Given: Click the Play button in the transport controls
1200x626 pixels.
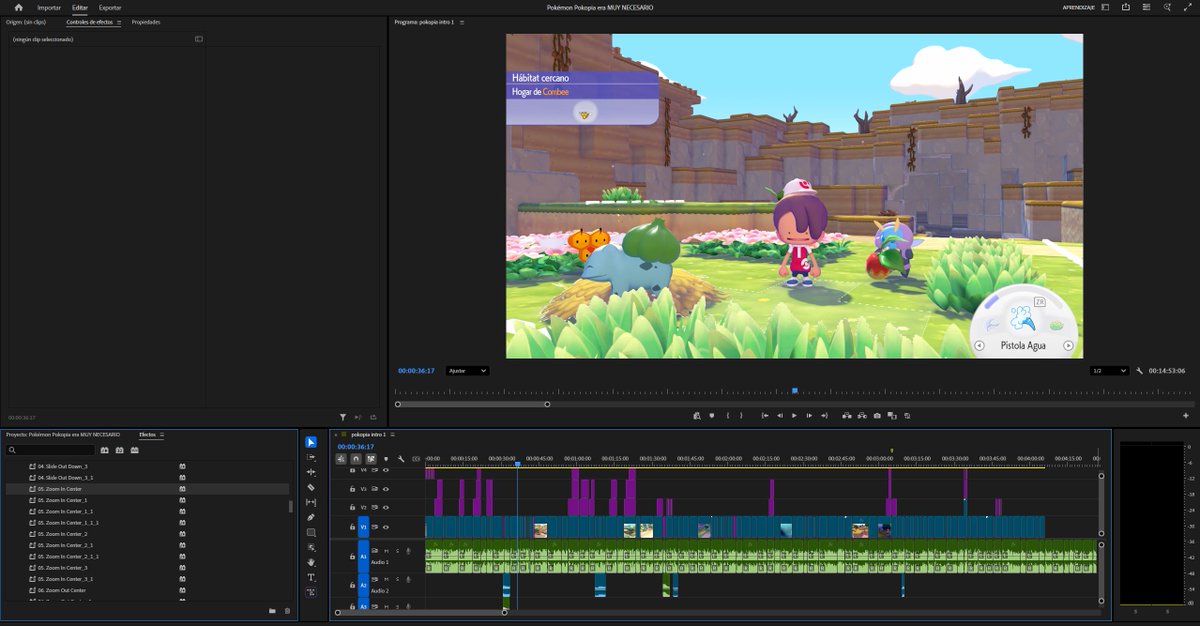Looking at the screenshot, I should (x=794, y=416).
